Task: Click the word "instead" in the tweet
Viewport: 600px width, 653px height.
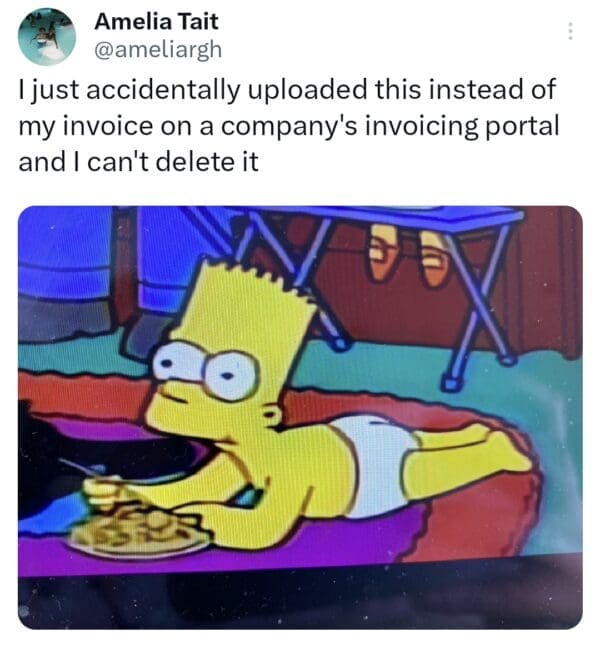Action: coord(476,90)
